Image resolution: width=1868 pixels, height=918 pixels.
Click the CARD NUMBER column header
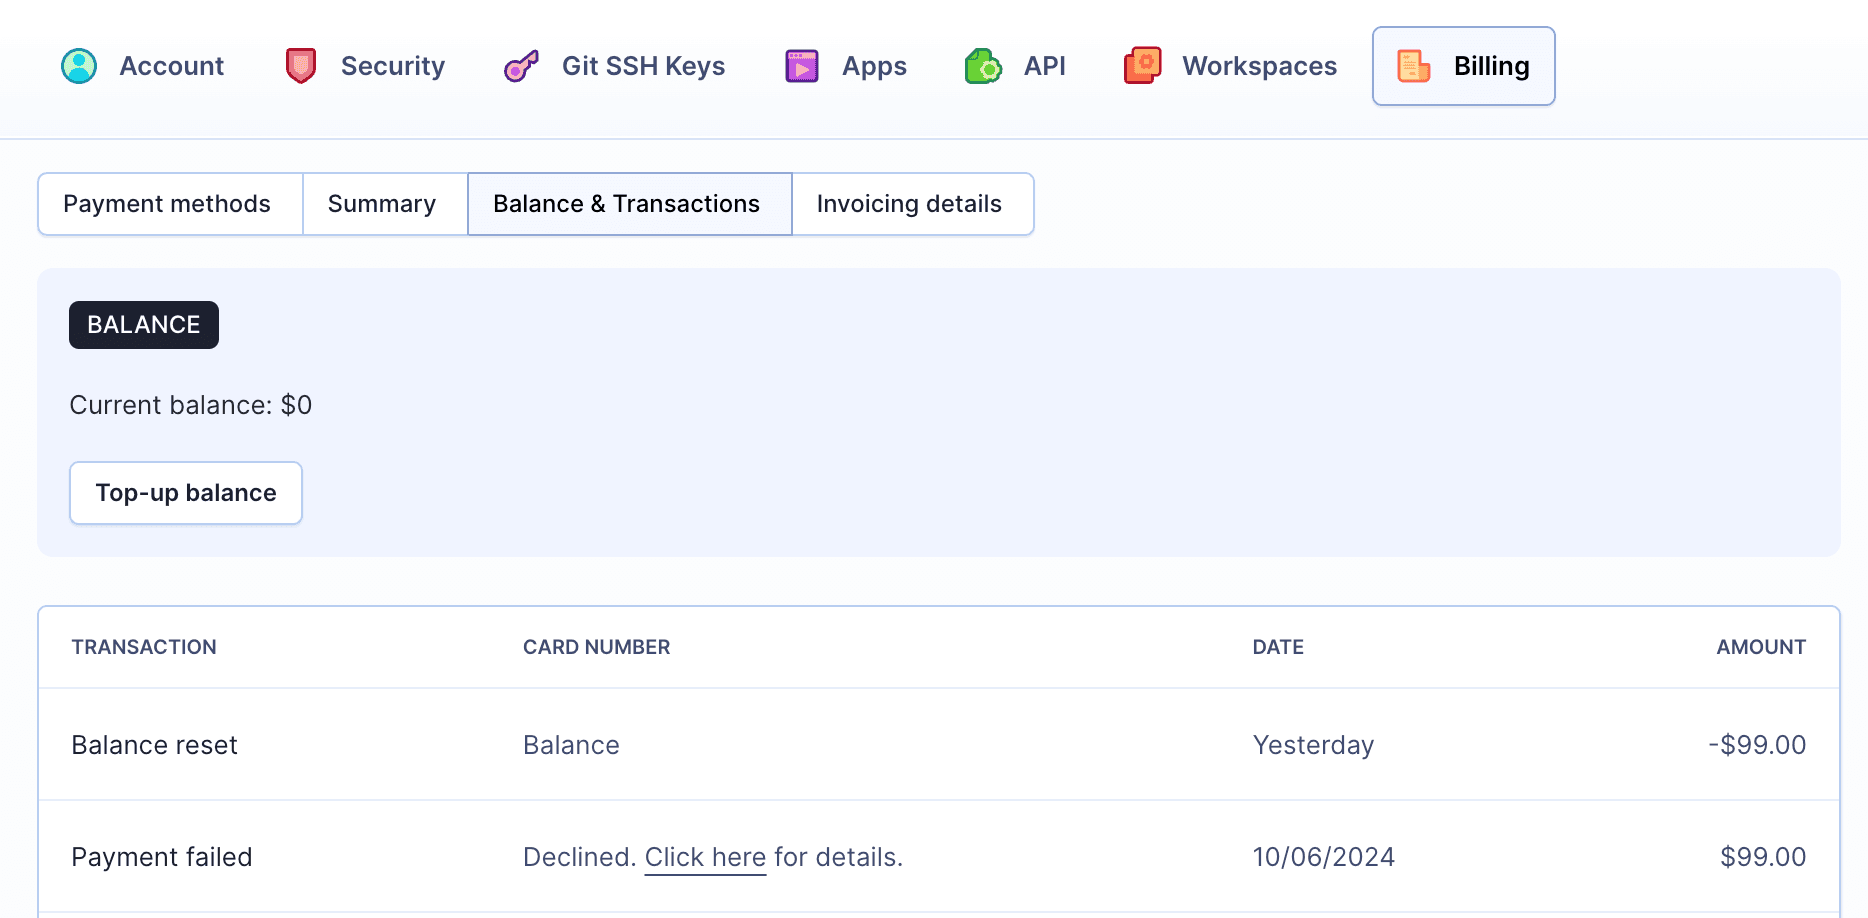coord(596,647)
